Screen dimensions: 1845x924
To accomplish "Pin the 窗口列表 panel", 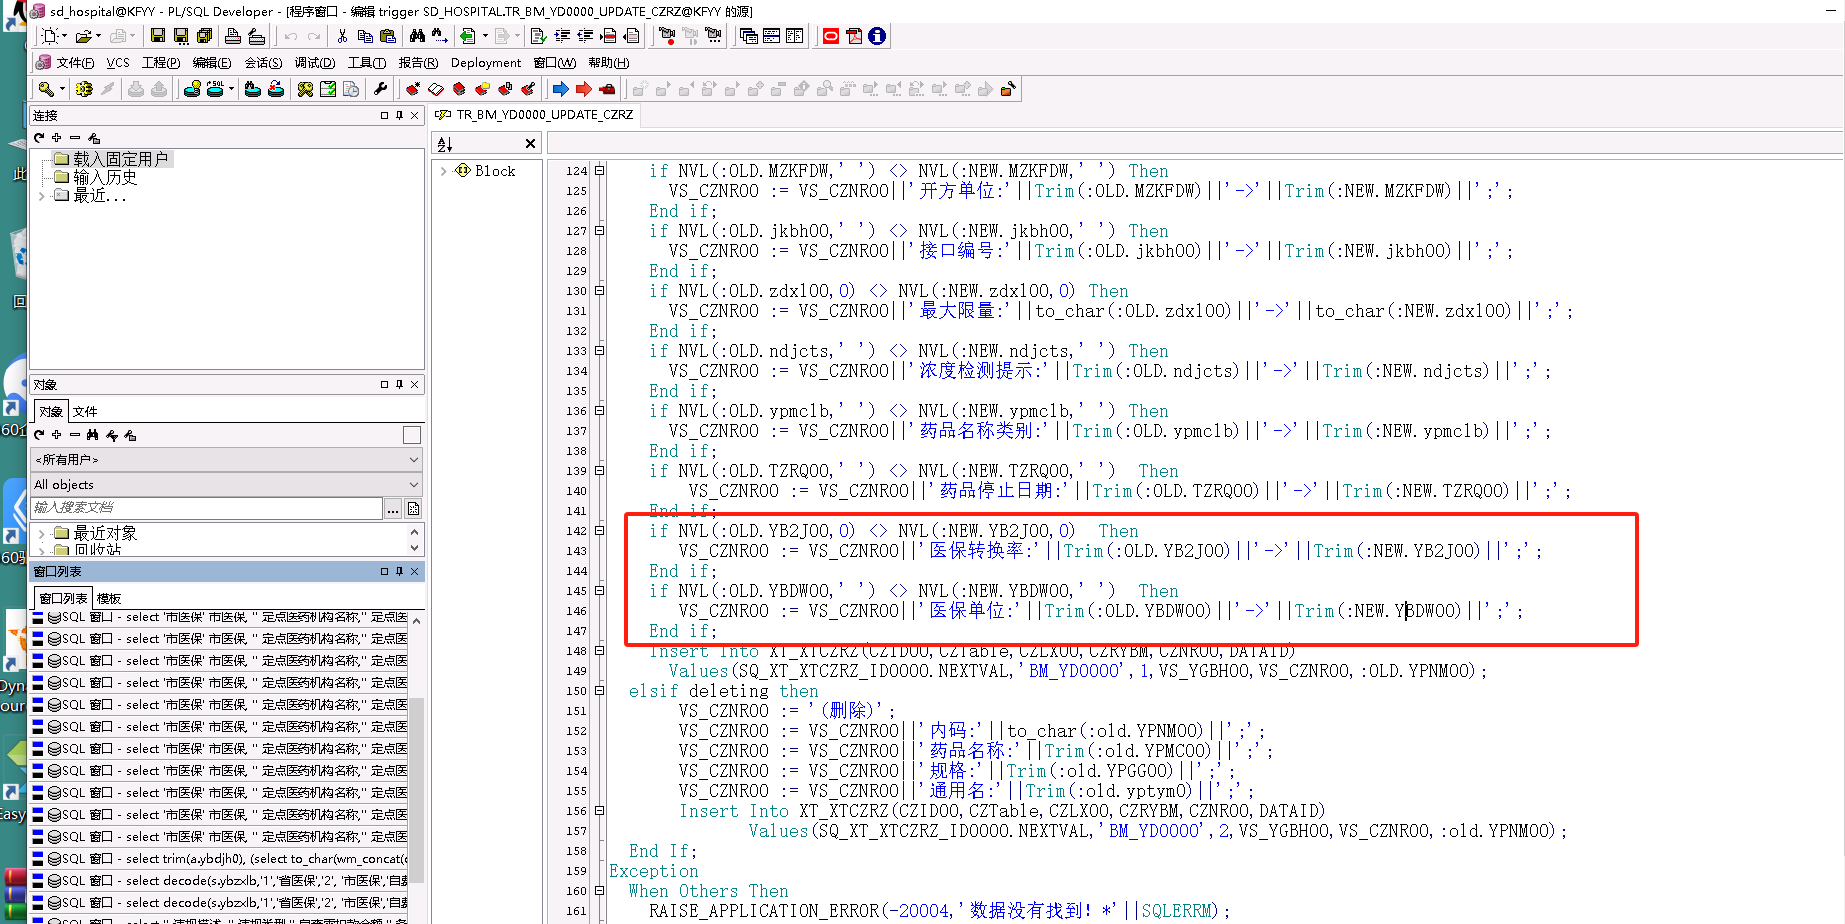I will coord(399,571).
